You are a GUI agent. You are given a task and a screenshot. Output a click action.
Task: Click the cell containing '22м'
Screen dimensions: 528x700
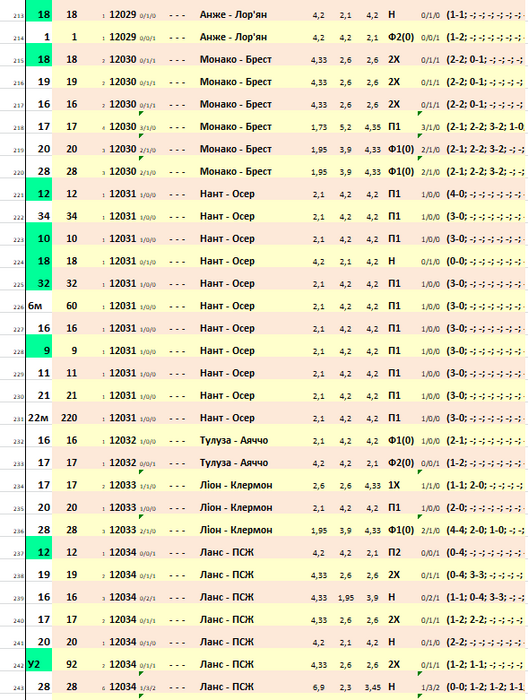click(39, 418)
